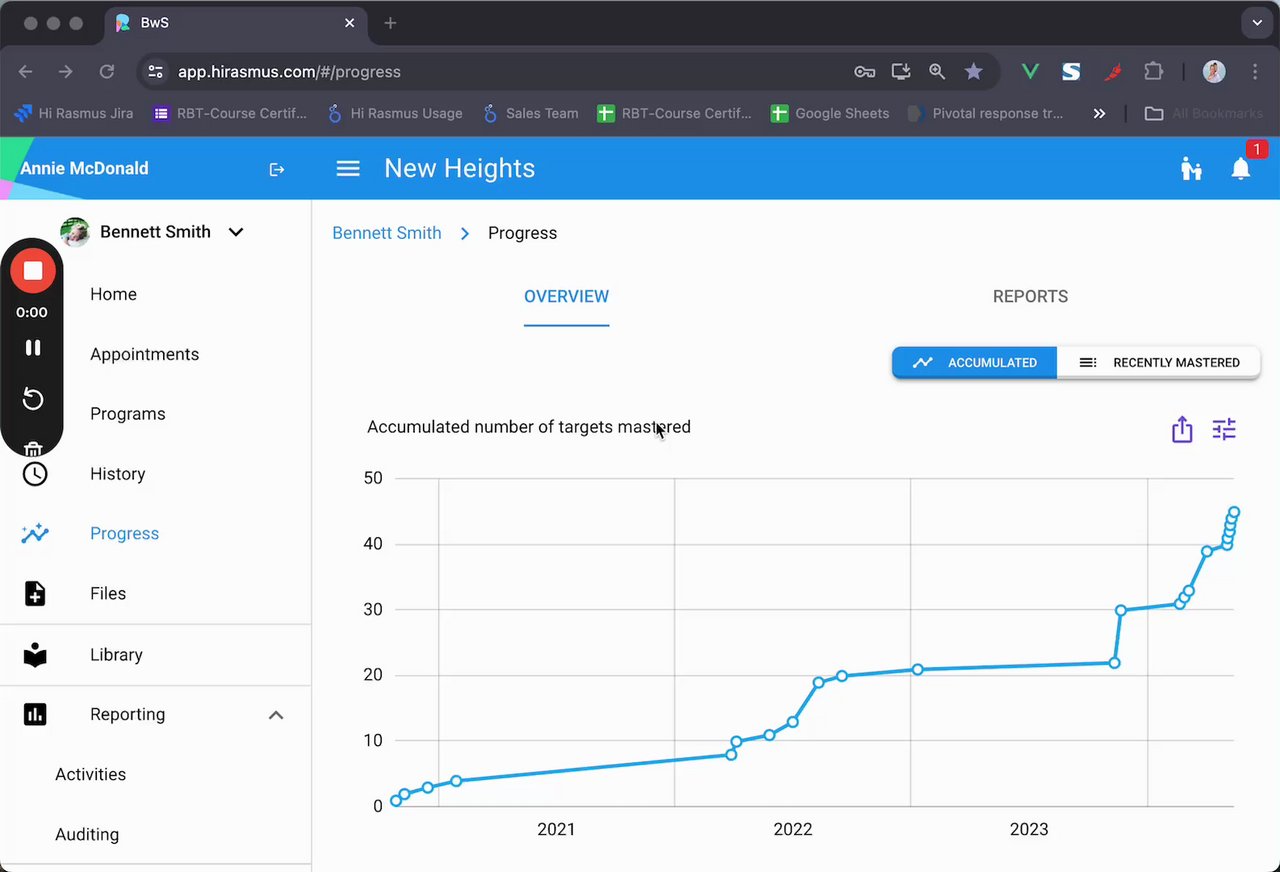Open the hamburger navigation menu
This screenshot has width=1280, height=872.
click(x=348, y=169)
